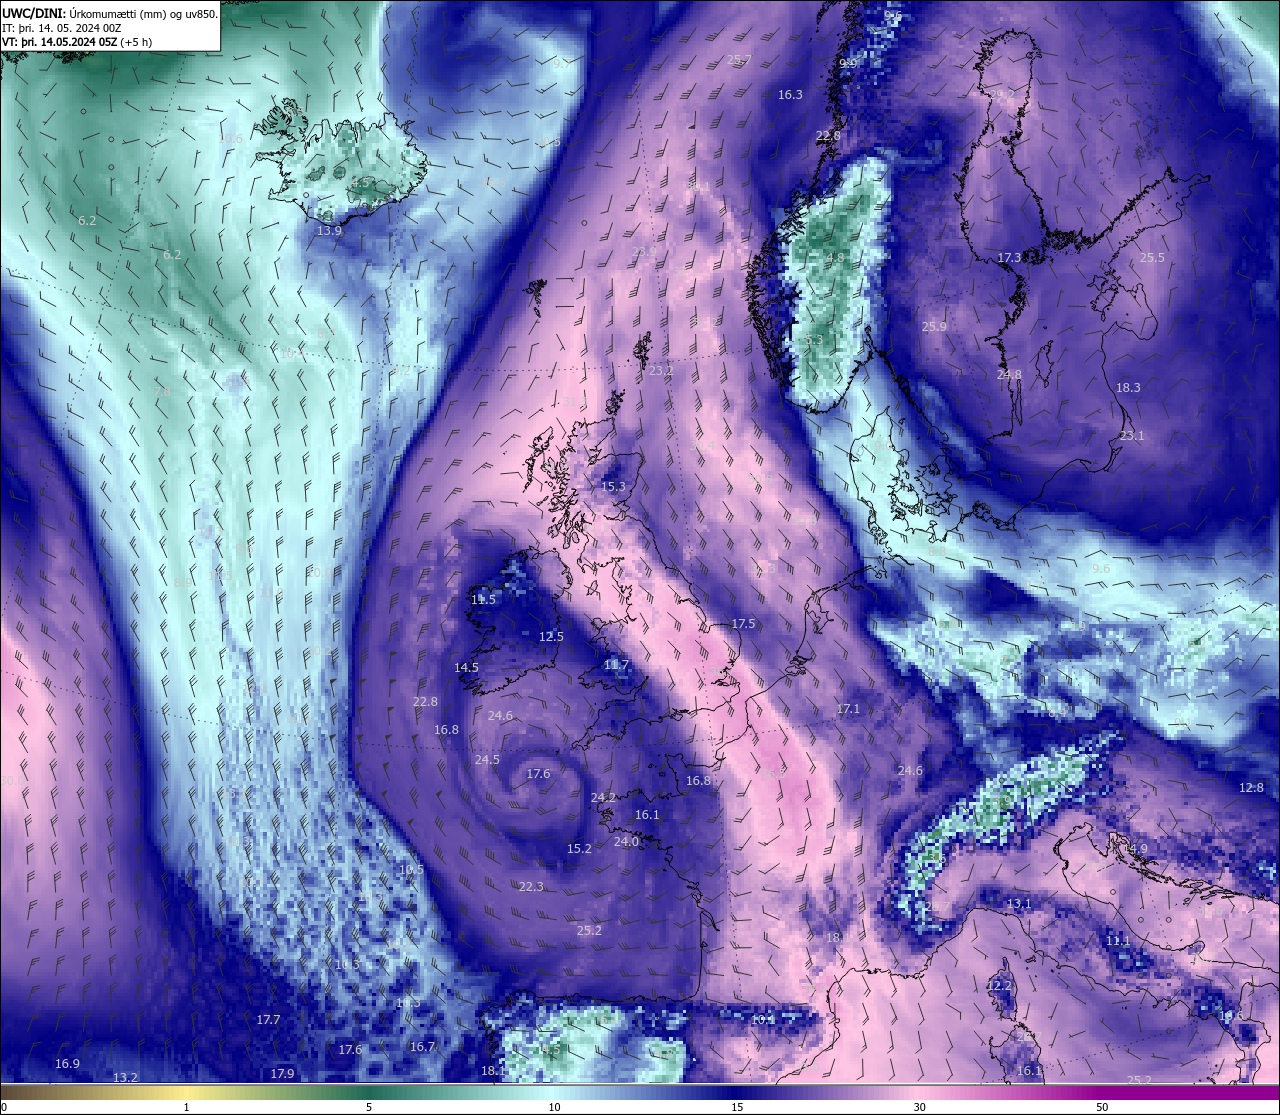Image resolution: width=1280 pixels, height=1115 pixels.
Task: Click the 17.3 value on the map
Action: (1009, 258)
